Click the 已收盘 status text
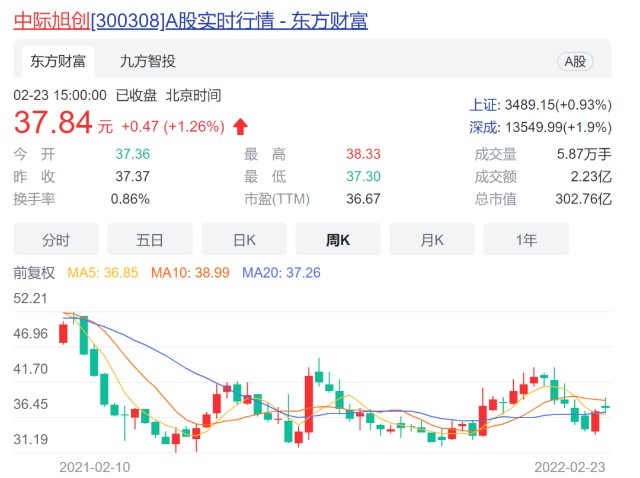This screenshot has width=640, height=478. pos(136,96)
